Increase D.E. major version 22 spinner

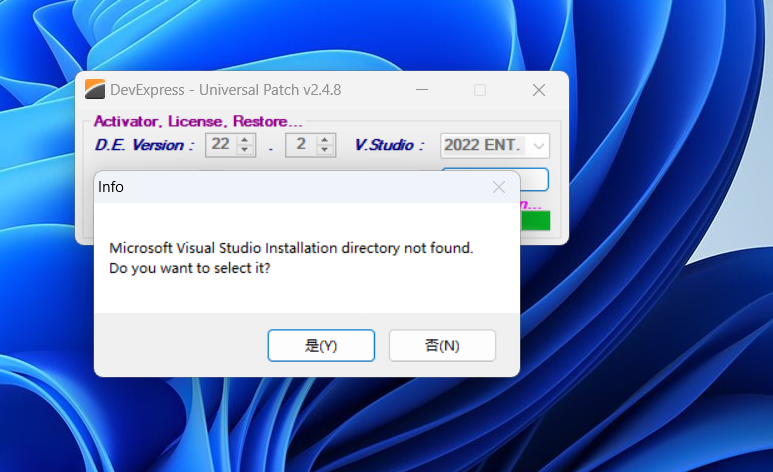[x=245, y=140]
